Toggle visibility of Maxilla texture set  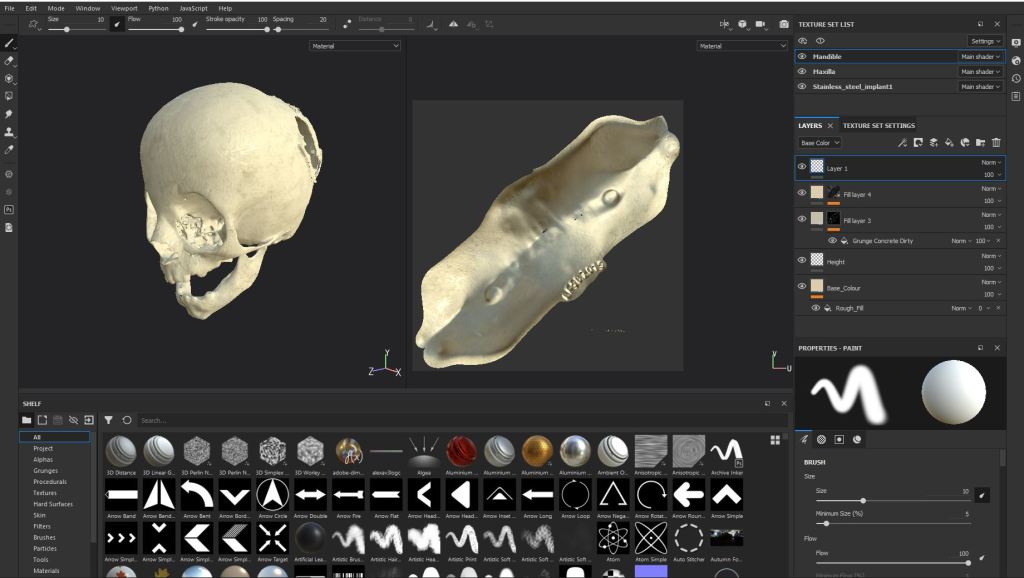coord(802,72)
